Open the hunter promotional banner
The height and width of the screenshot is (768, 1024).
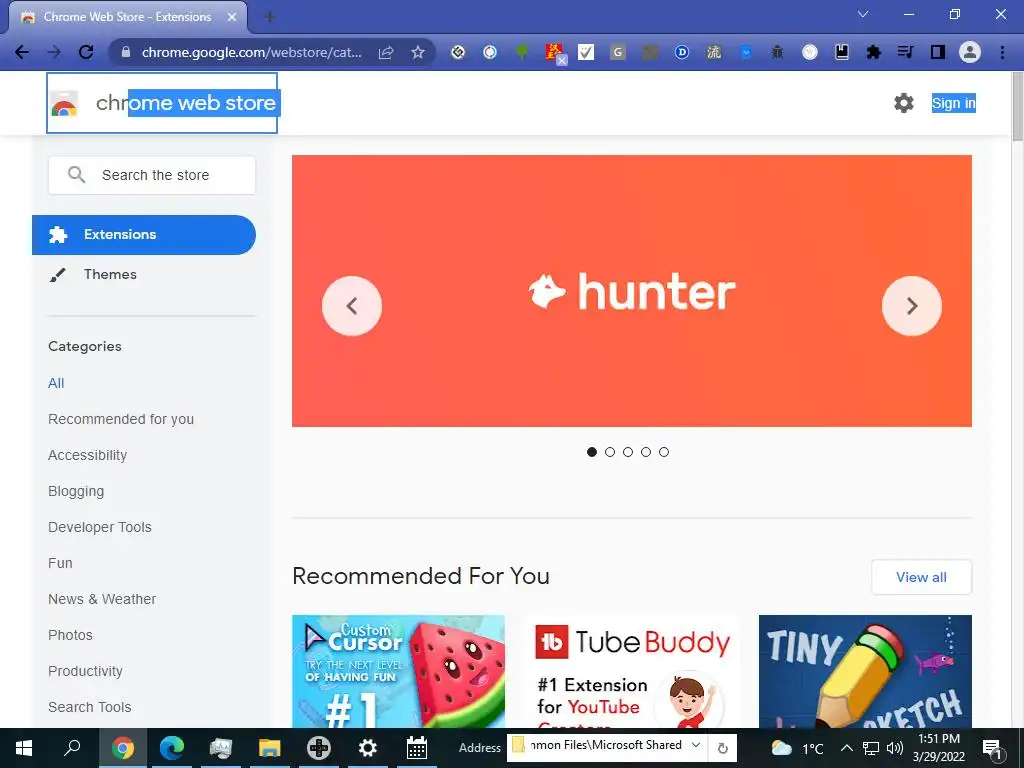point(632,291)
